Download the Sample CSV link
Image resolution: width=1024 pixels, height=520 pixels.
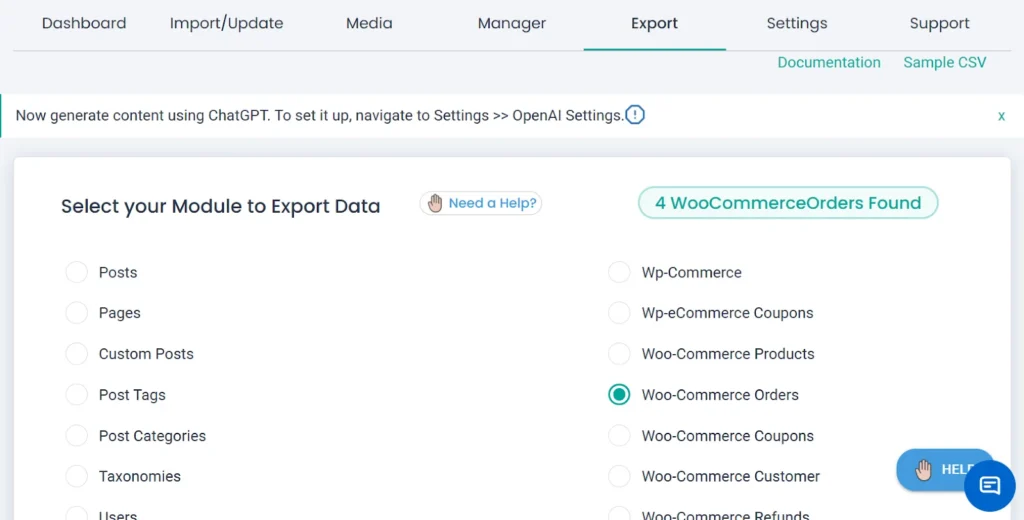pyautogui.click(x=944, y=62)
